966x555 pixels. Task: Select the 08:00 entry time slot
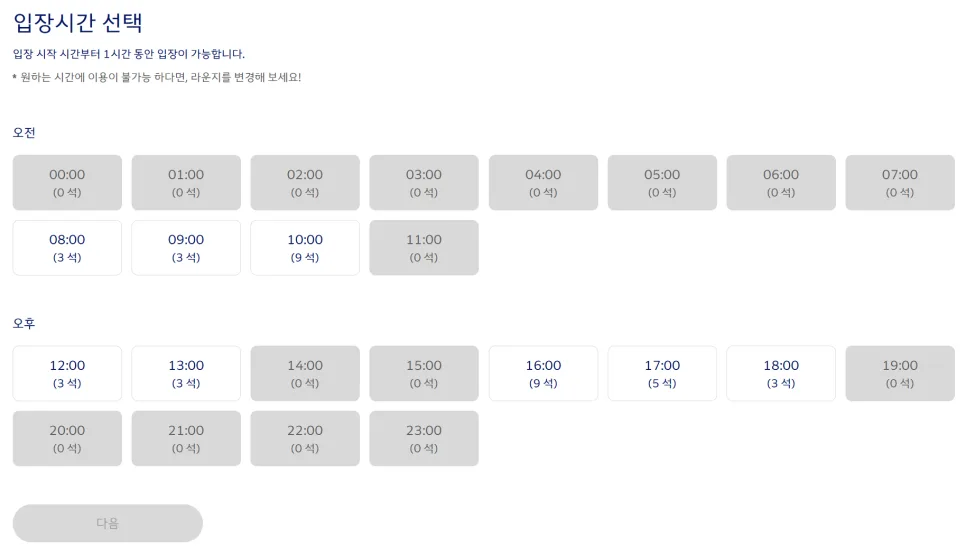(x=67, y=248)
